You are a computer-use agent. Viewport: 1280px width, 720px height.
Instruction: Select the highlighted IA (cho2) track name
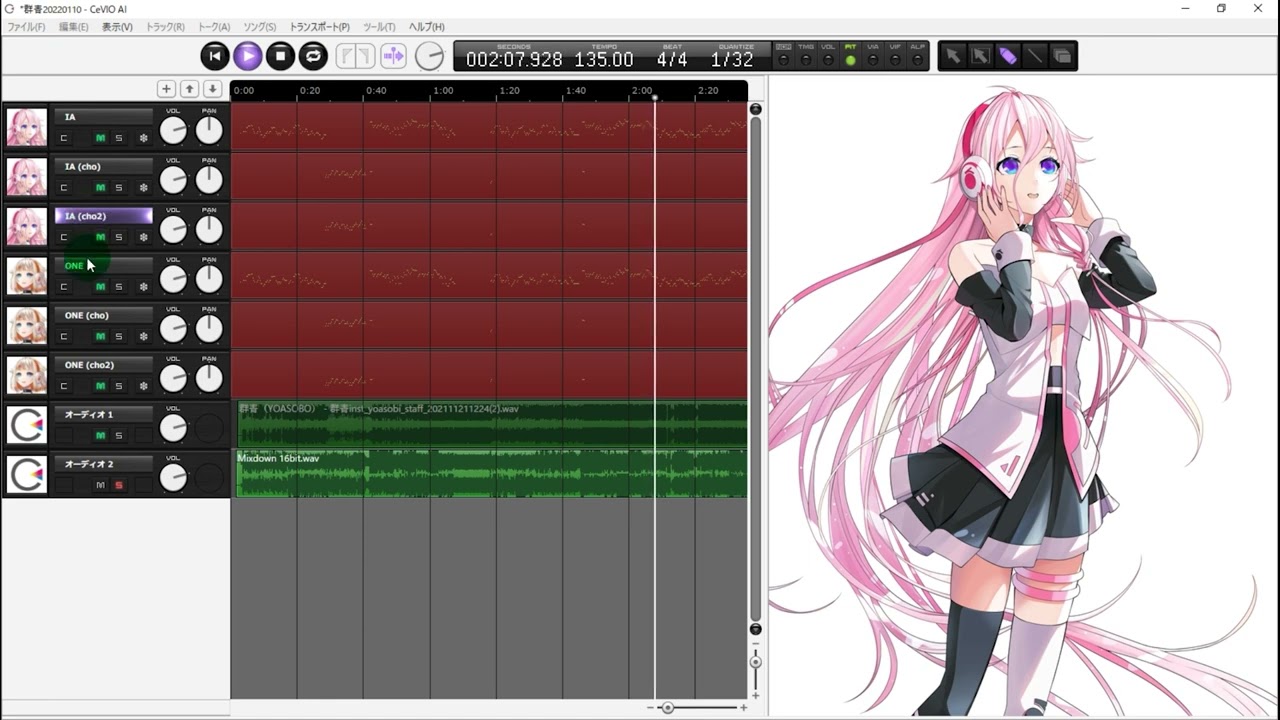(104, 216)
